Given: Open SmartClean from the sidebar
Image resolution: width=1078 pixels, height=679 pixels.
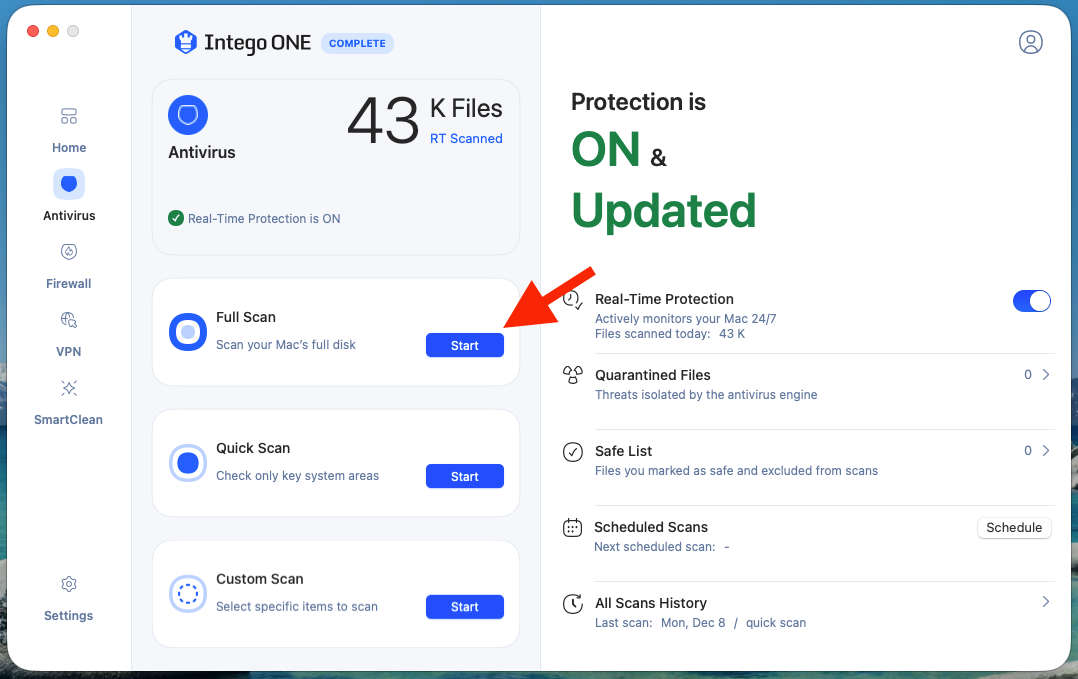Looking at the screenshot, I should 69,403.
